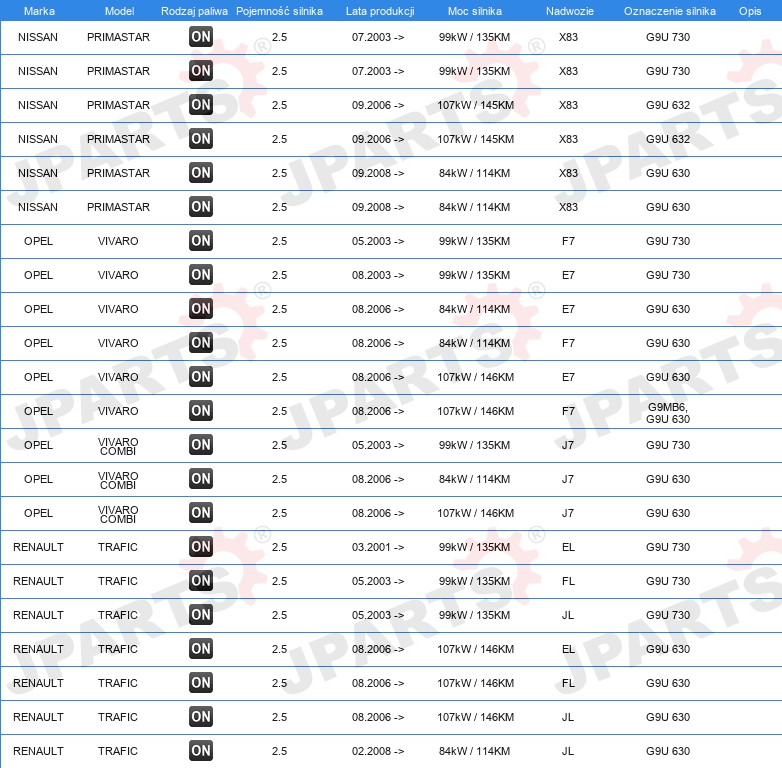Click ON icon in Trafic 107kW FL row
Viewport: 782px width, 768px height.
(200, 683)
